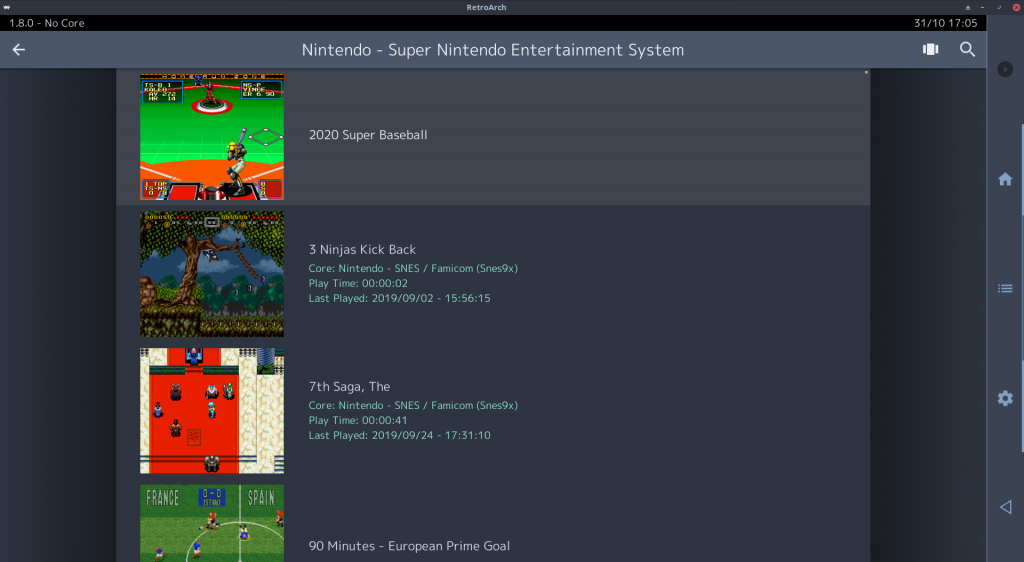Click the 3 Ninjas Kick Back thumbnail
1024x562 pixels.
point(212,273)
